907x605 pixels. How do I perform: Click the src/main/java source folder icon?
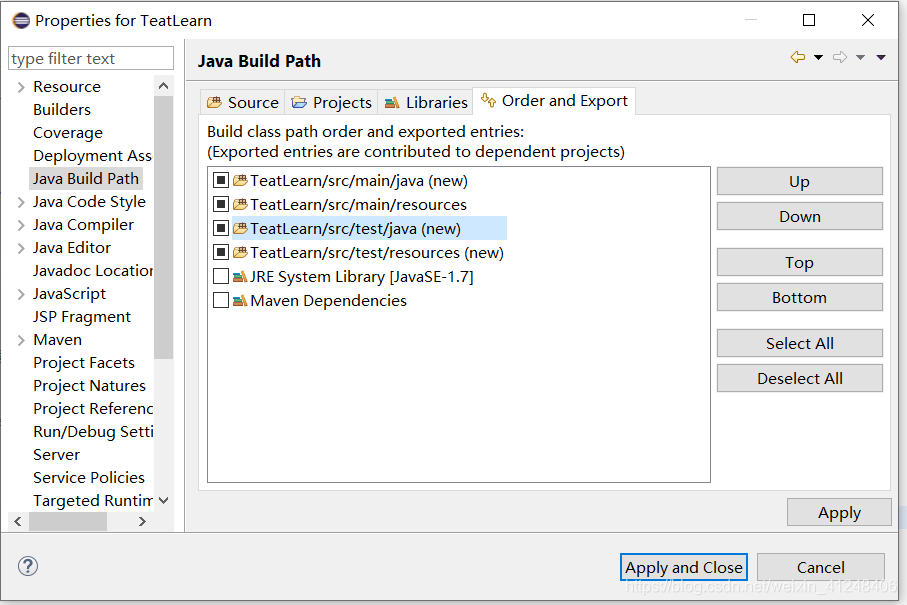[x=240, y=181]
